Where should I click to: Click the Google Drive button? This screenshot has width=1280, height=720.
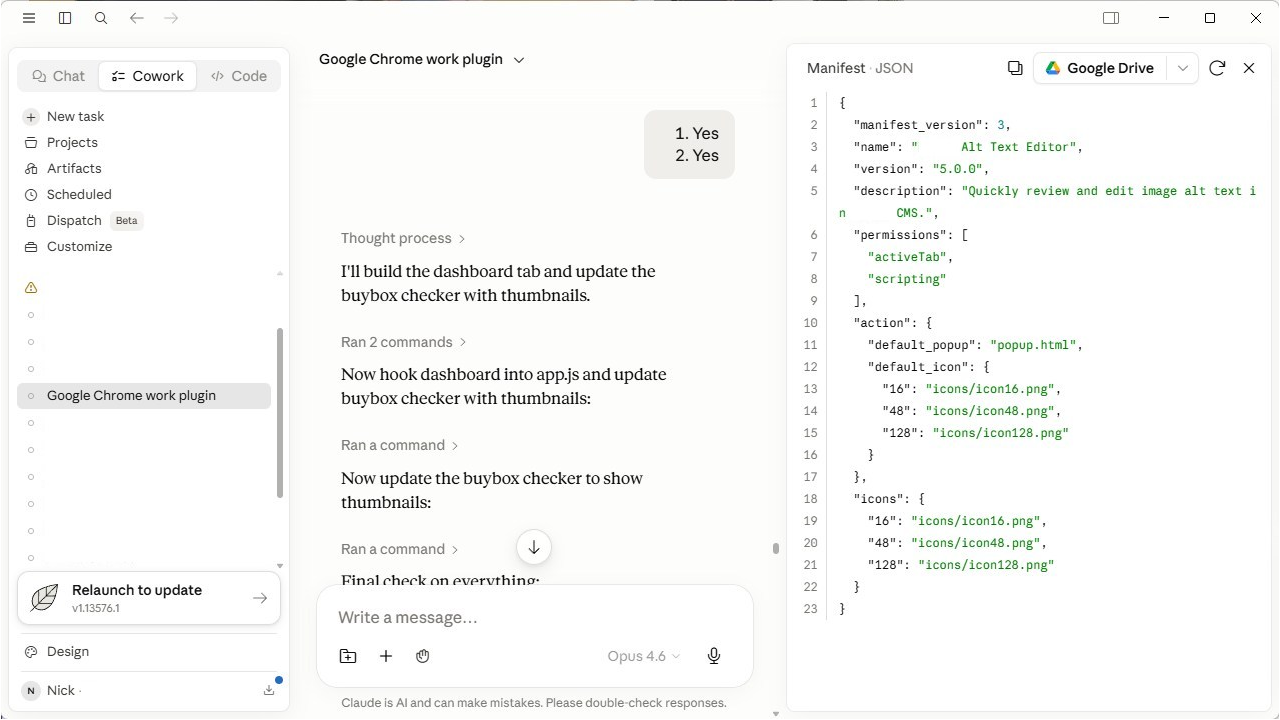[x=1100, y=68]
